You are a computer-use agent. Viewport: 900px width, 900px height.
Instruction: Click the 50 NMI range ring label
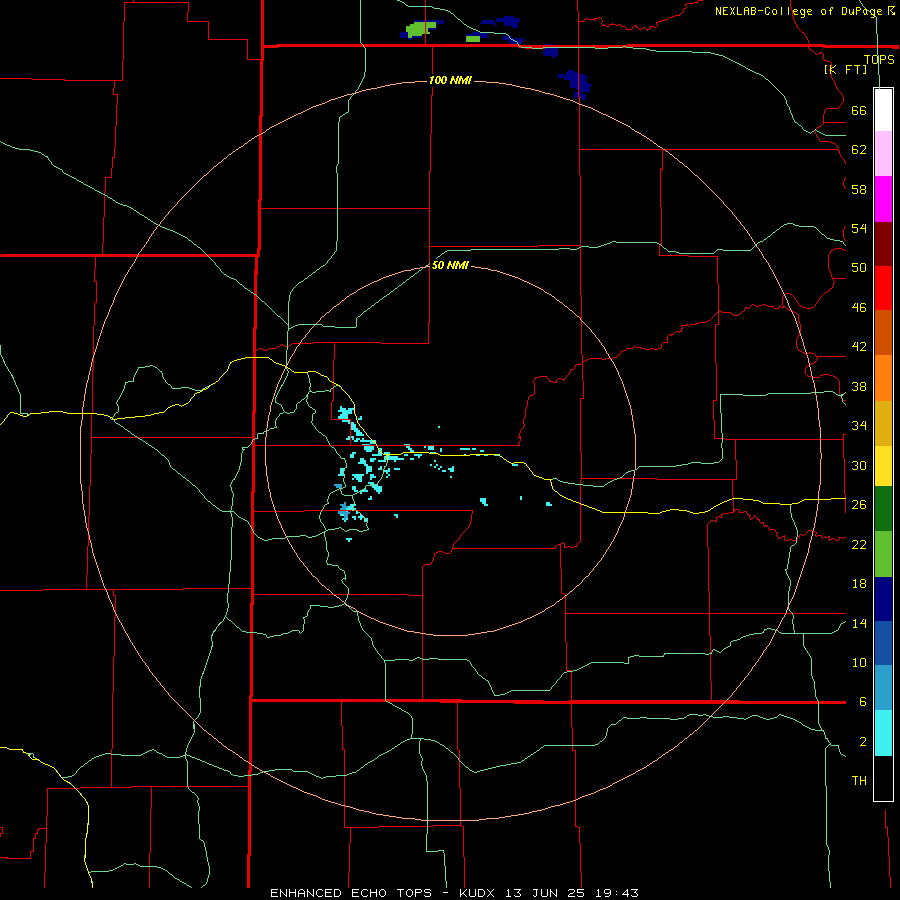click(450, 265)
